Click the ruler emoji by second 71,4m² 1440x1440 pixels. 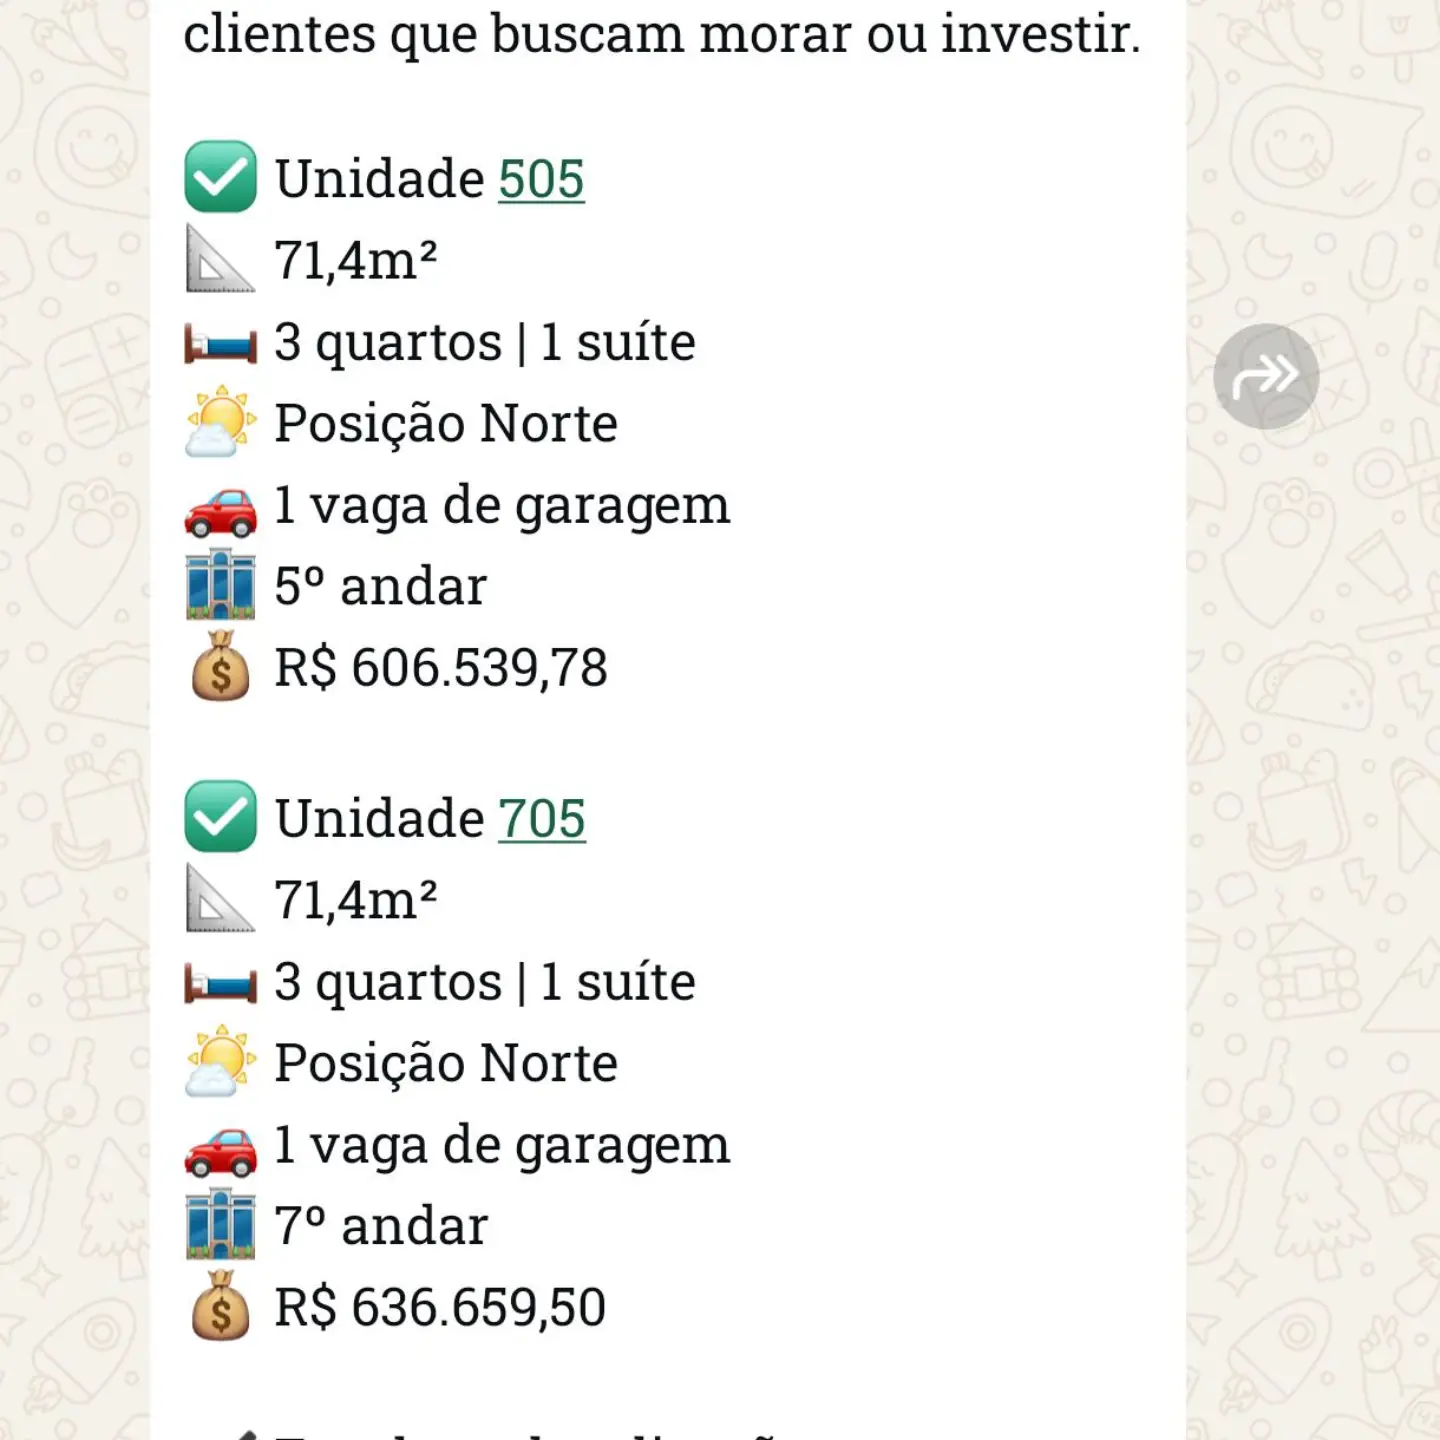pos(221,899)
